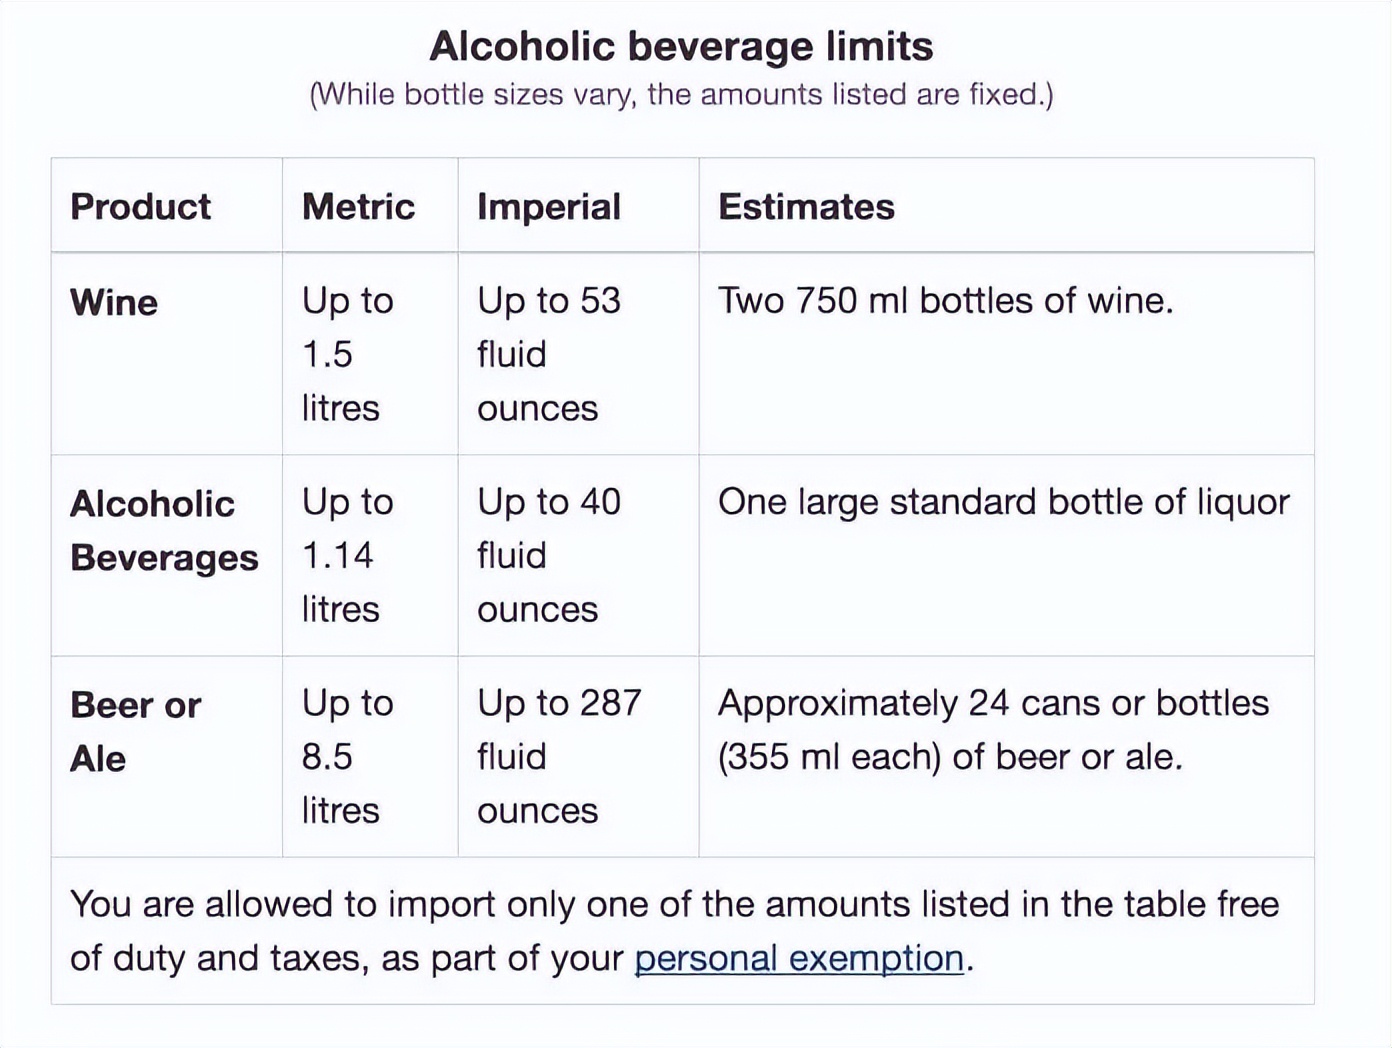Click the "One large standard bottle of liquor" estimate

[1003, 501]
